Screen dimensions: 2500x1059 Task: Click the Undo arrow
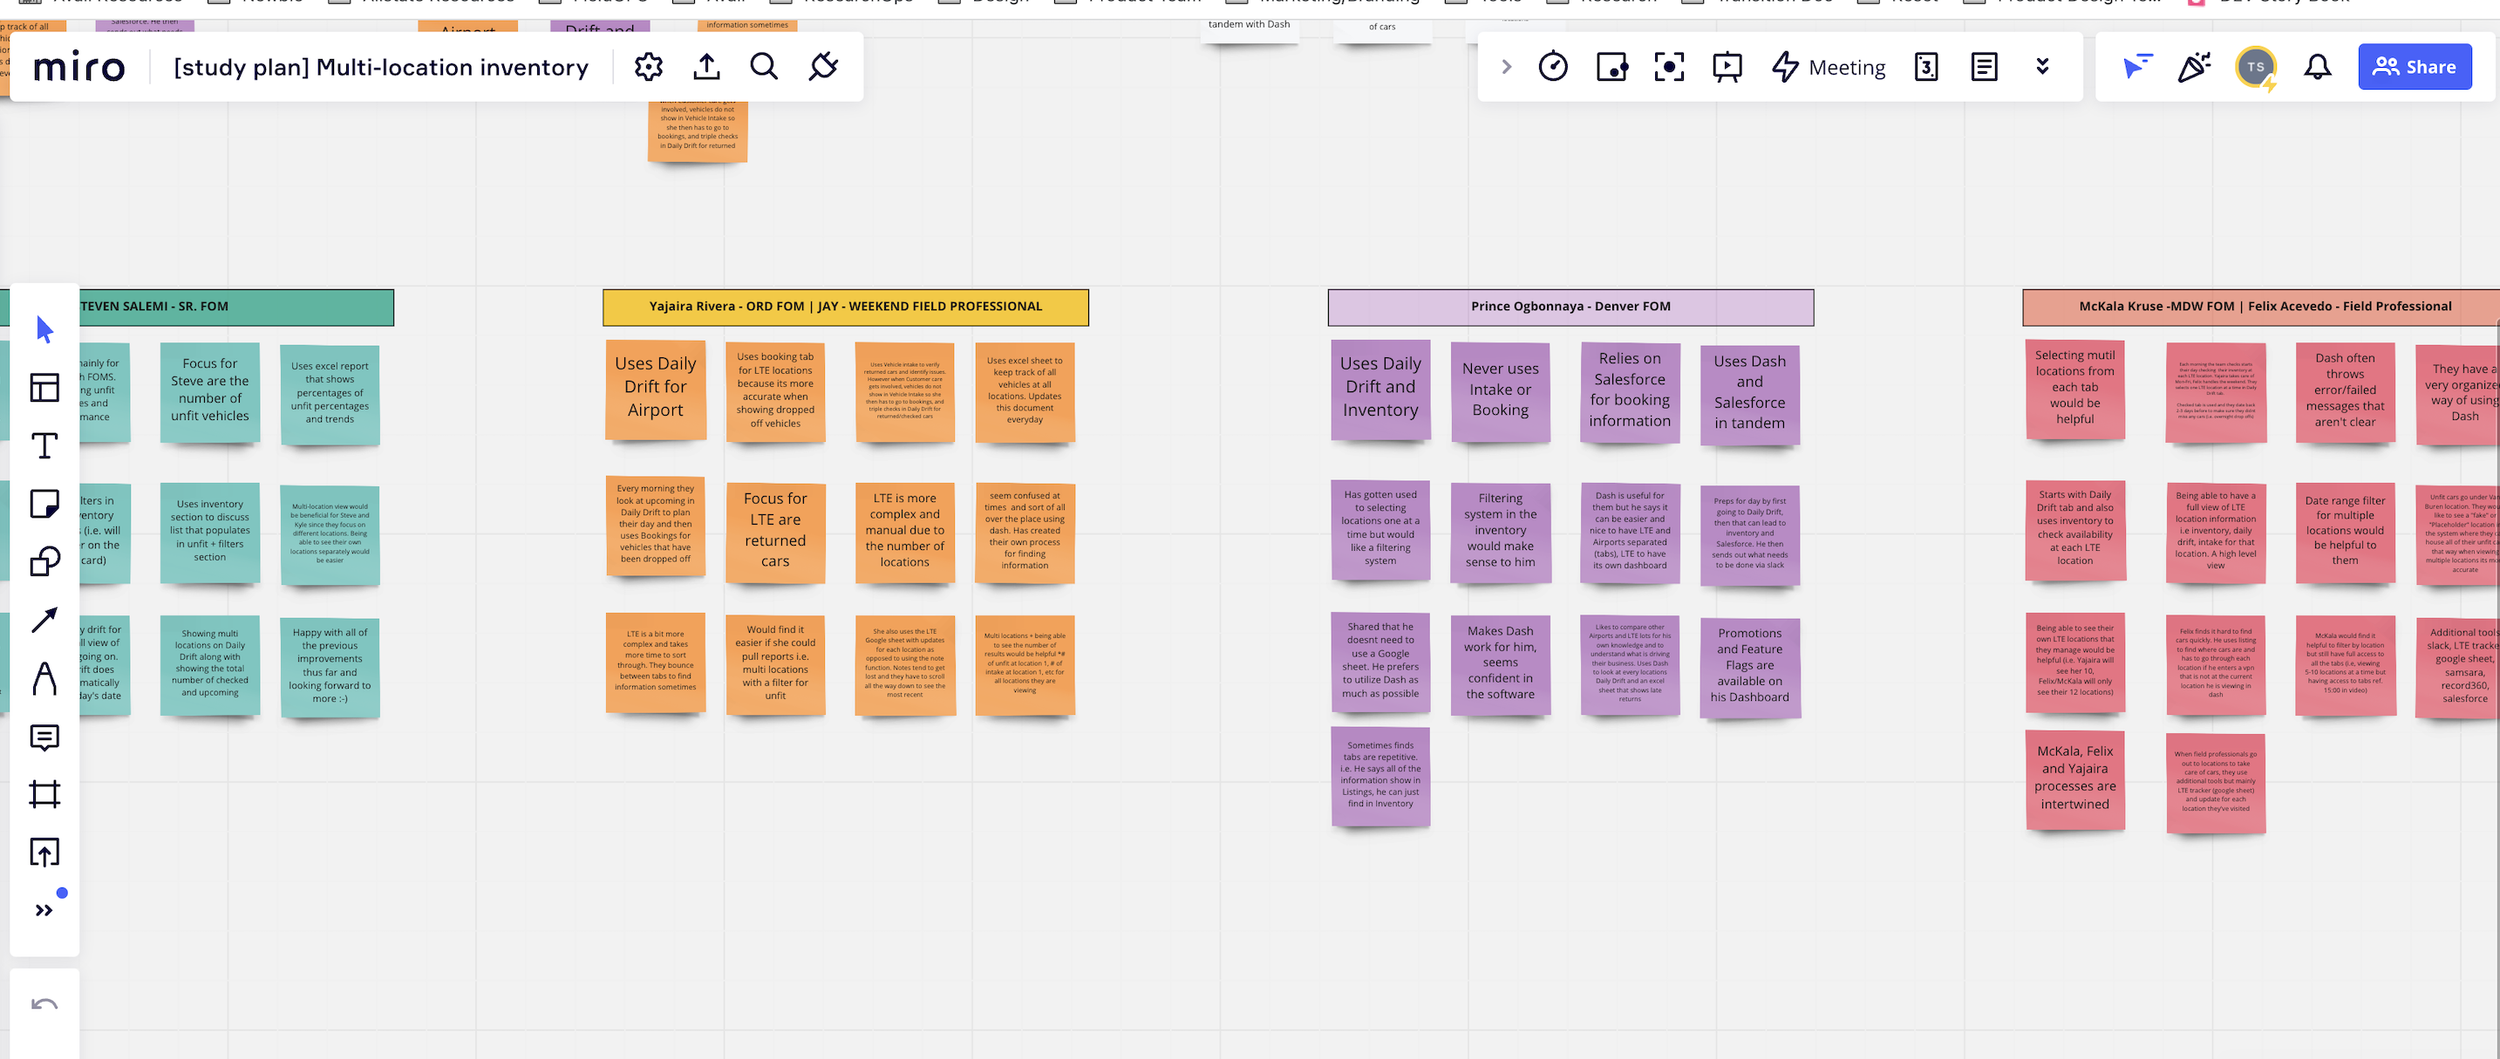coord(45,1004)
